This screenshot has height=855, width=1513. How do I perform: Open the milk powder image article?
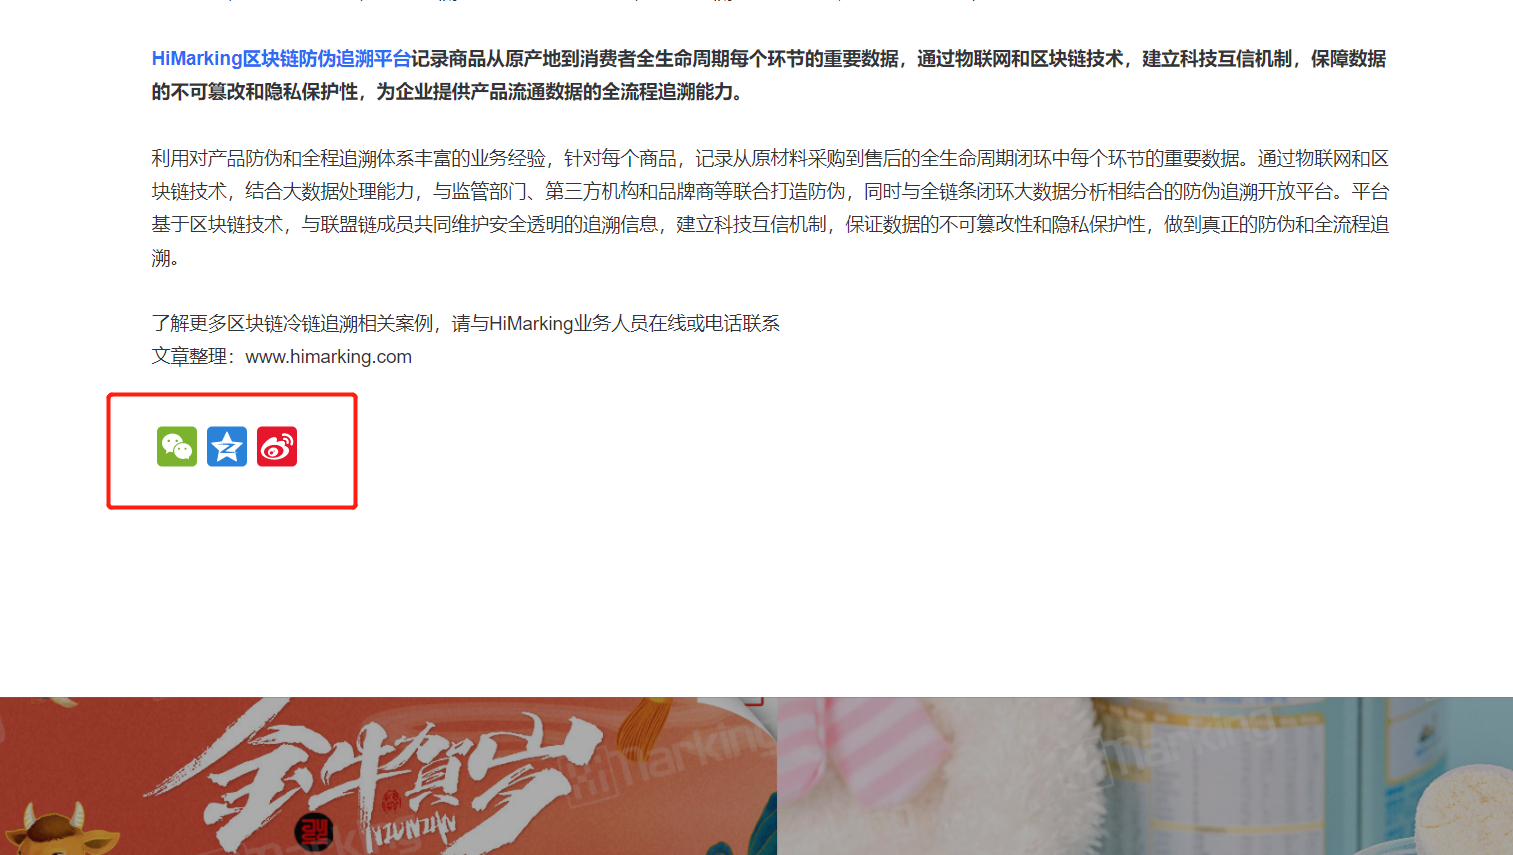pos(1145,776)
